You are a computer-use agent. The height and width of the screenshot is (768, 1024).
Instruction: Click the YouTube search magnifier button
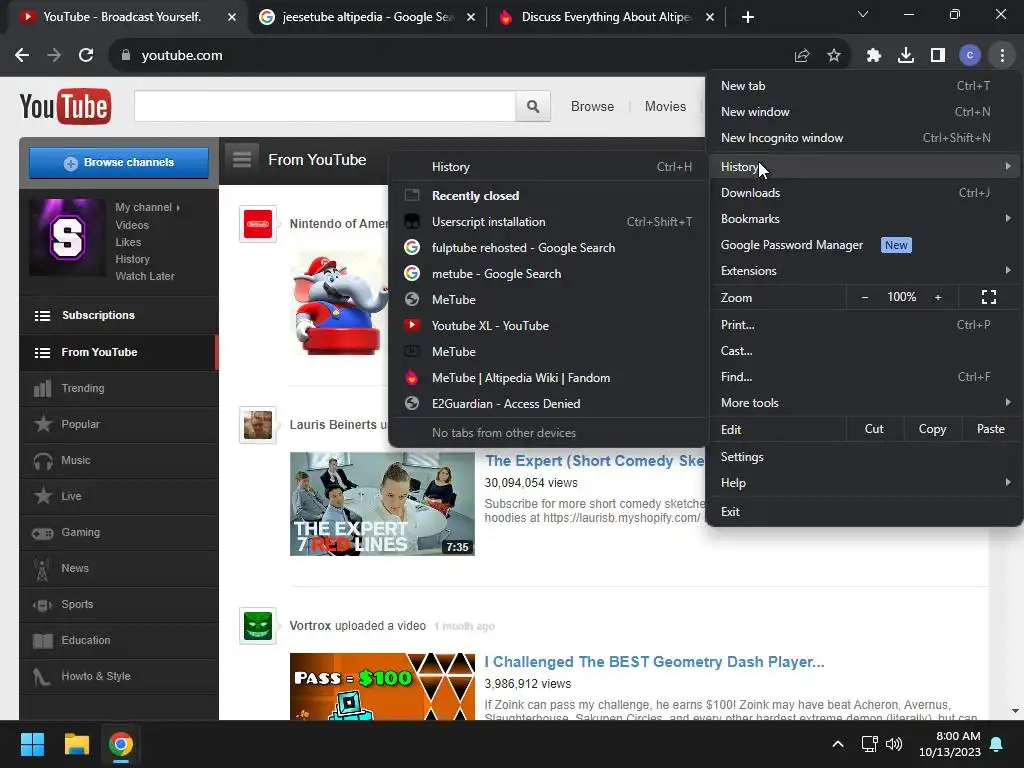533,106
